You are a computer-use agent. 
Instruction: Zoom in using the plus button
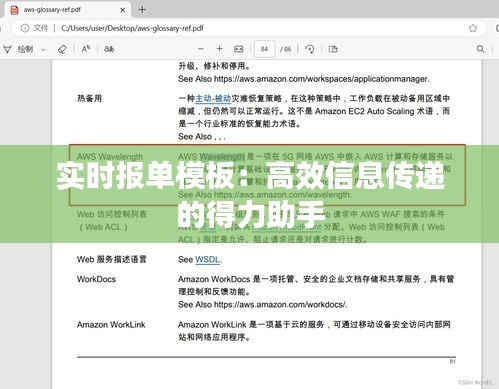219,49
